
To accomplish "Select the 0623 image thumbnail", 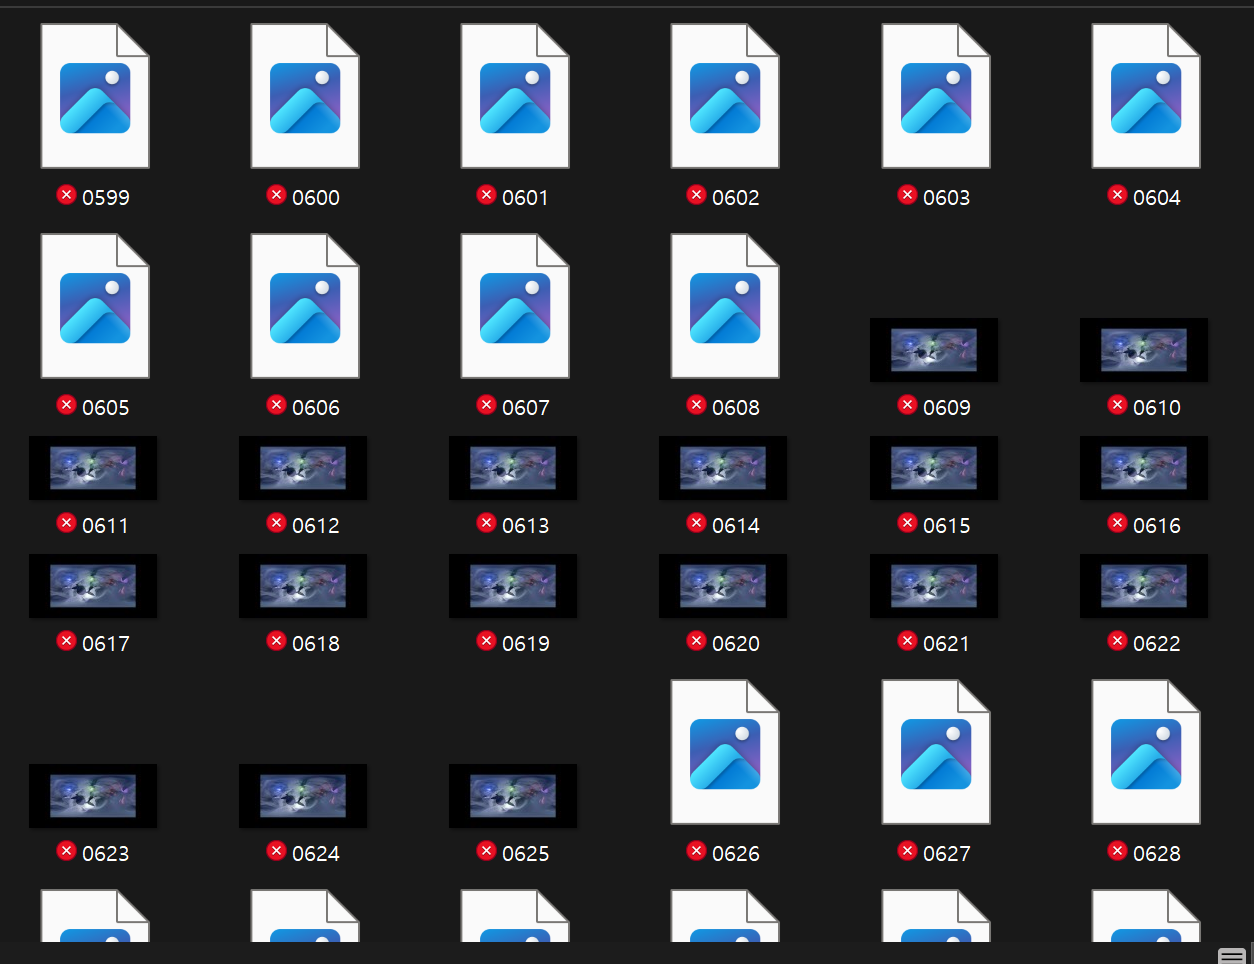I will click(93, 796).
